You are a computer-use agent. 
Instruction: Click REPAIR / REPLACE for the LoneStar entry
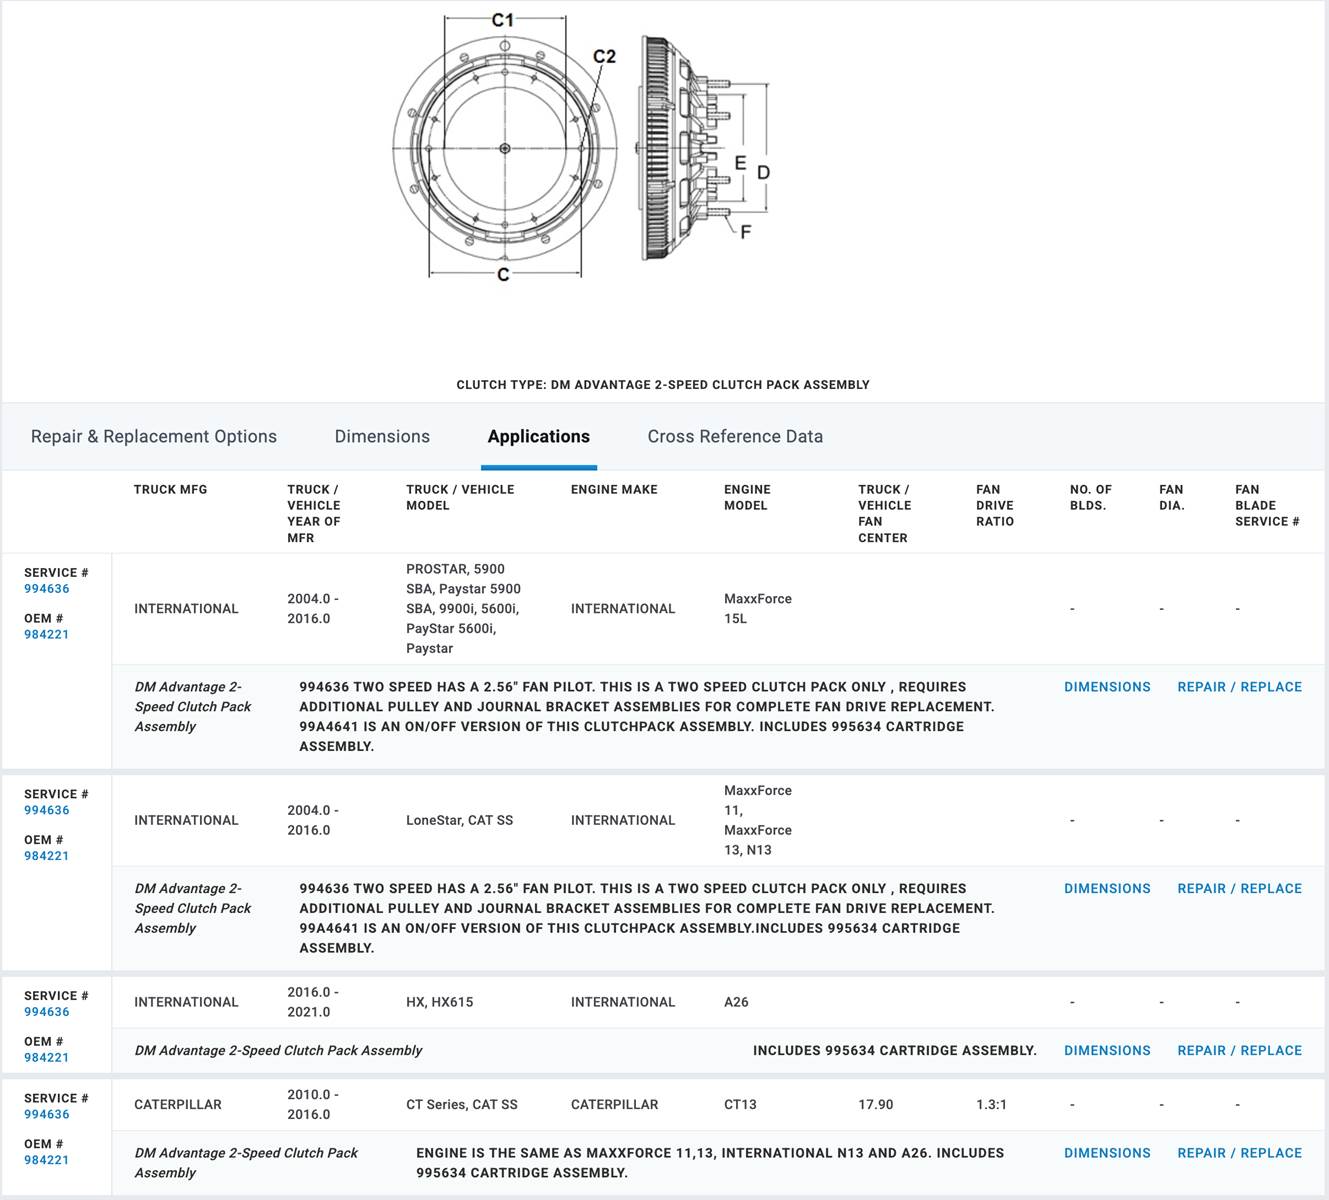pos(1240,889)
